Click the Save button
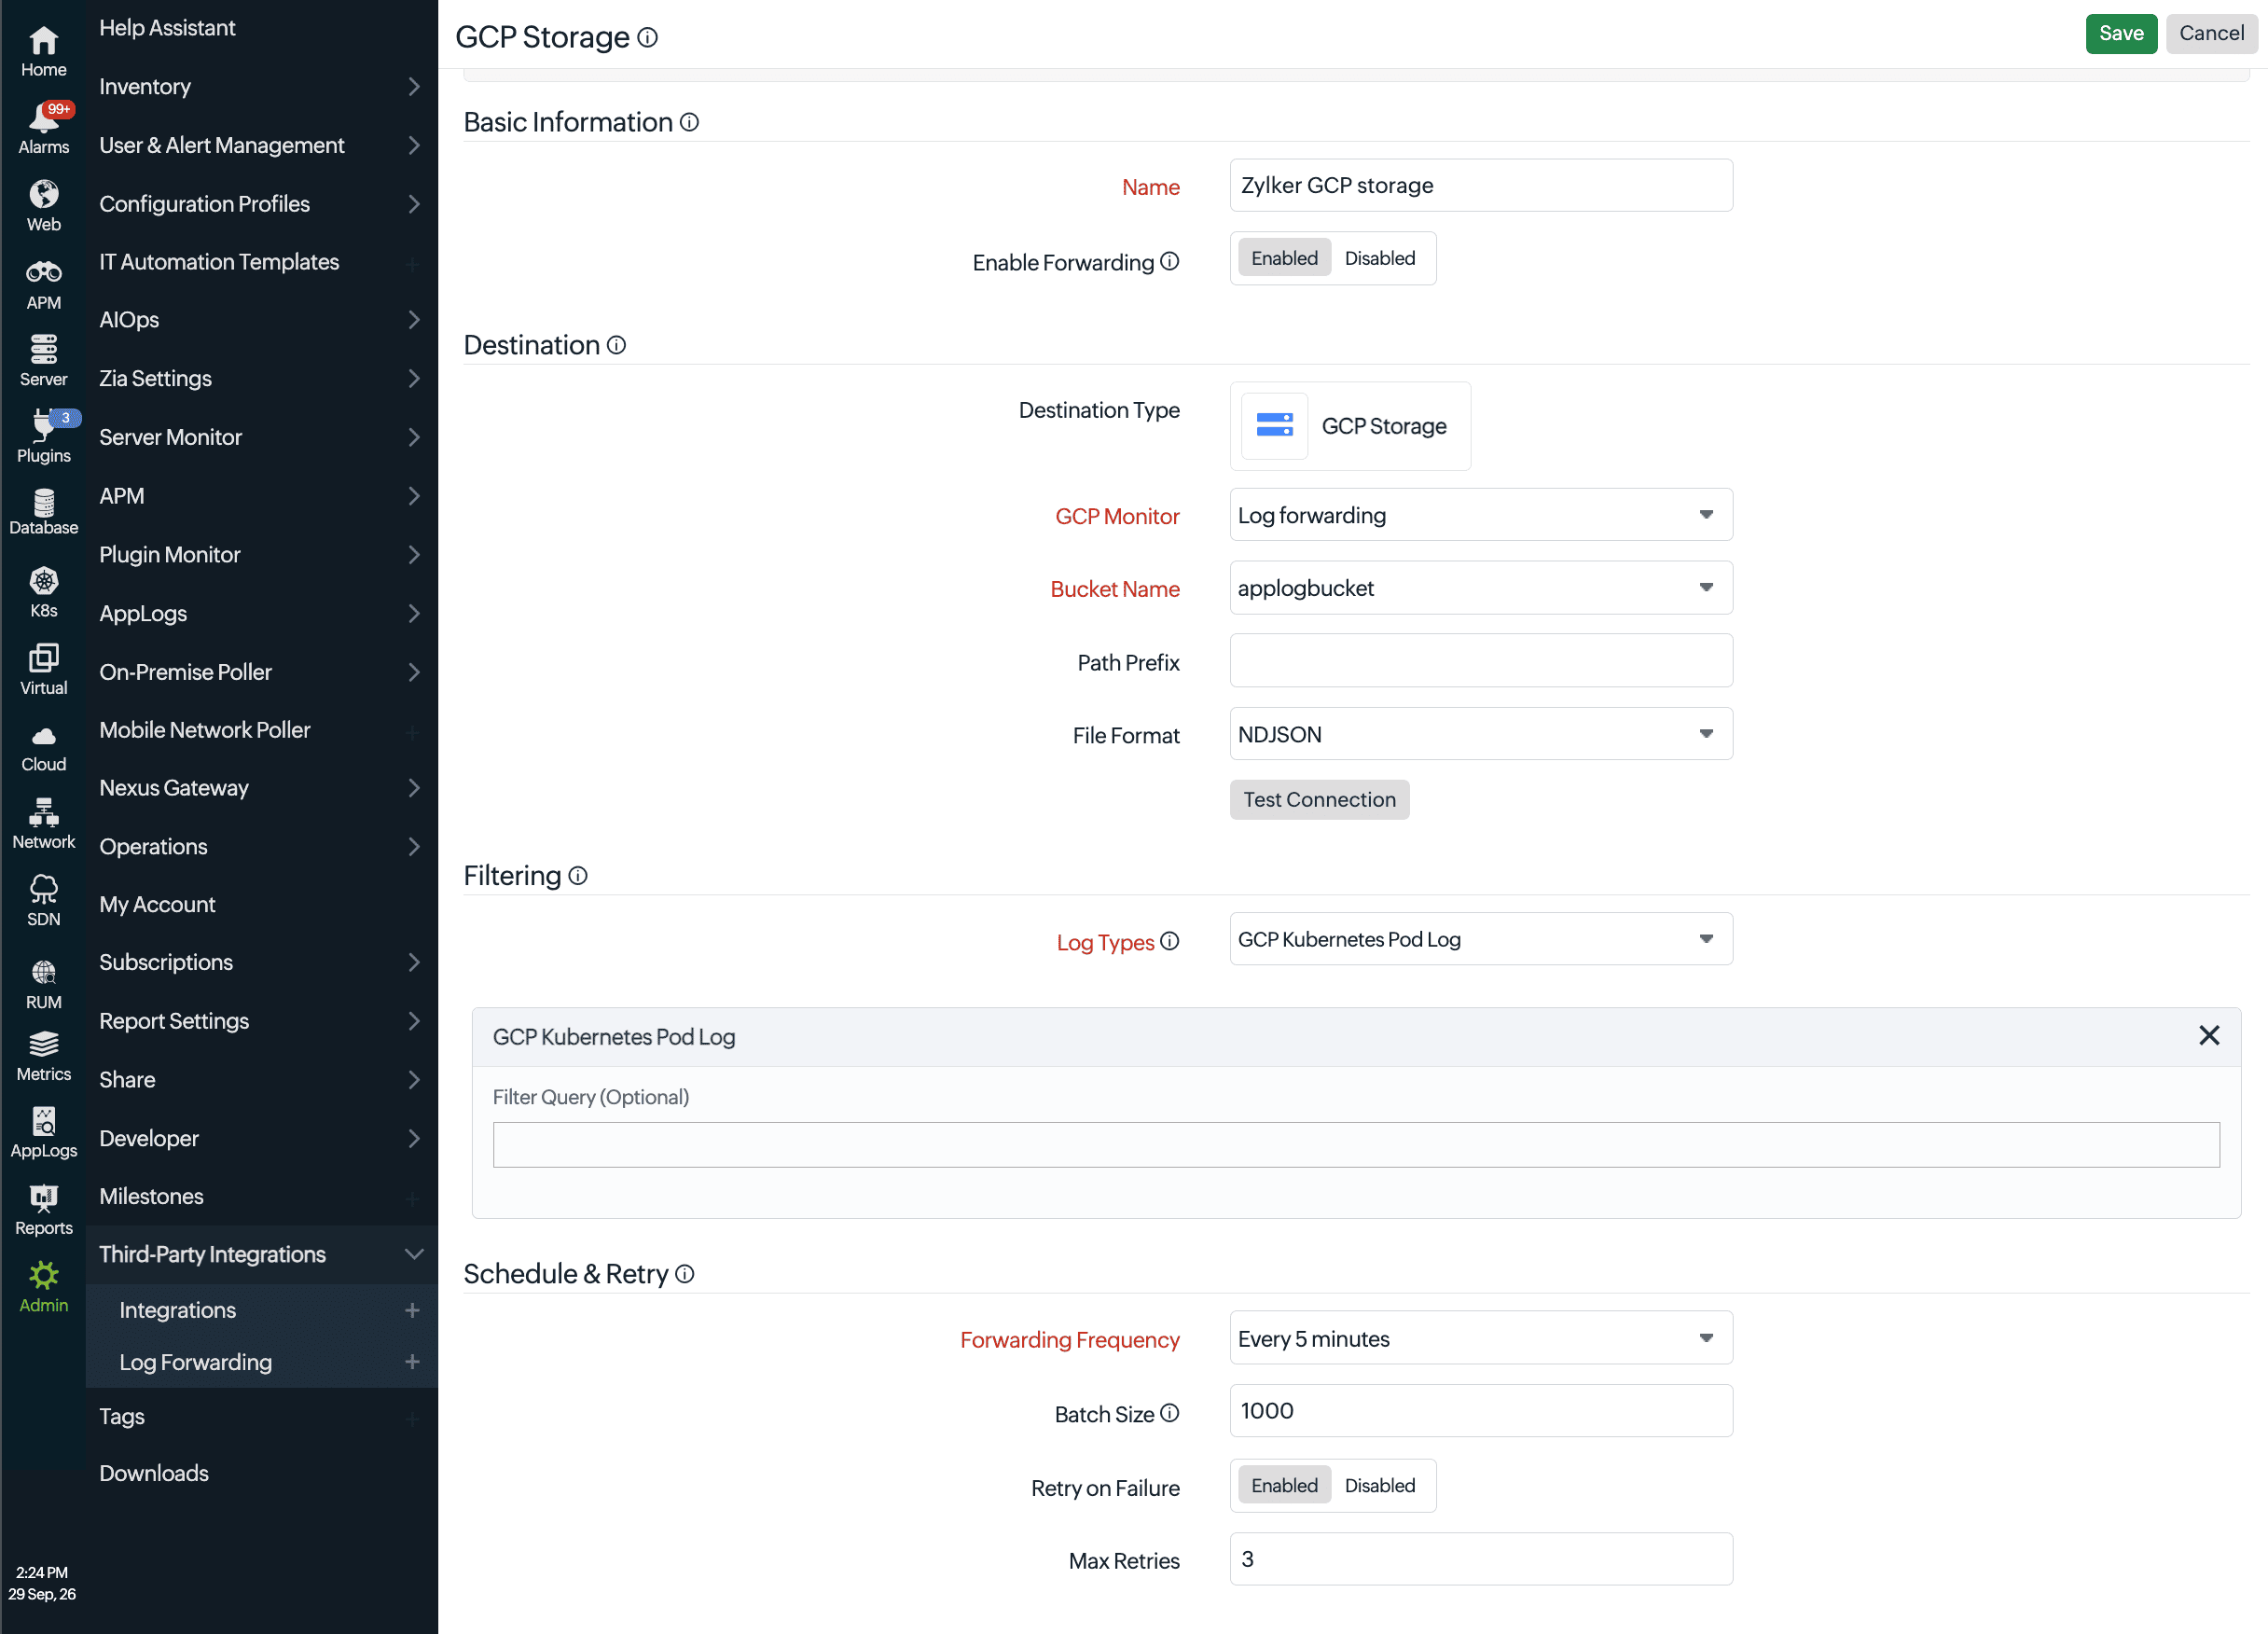 2120,34
